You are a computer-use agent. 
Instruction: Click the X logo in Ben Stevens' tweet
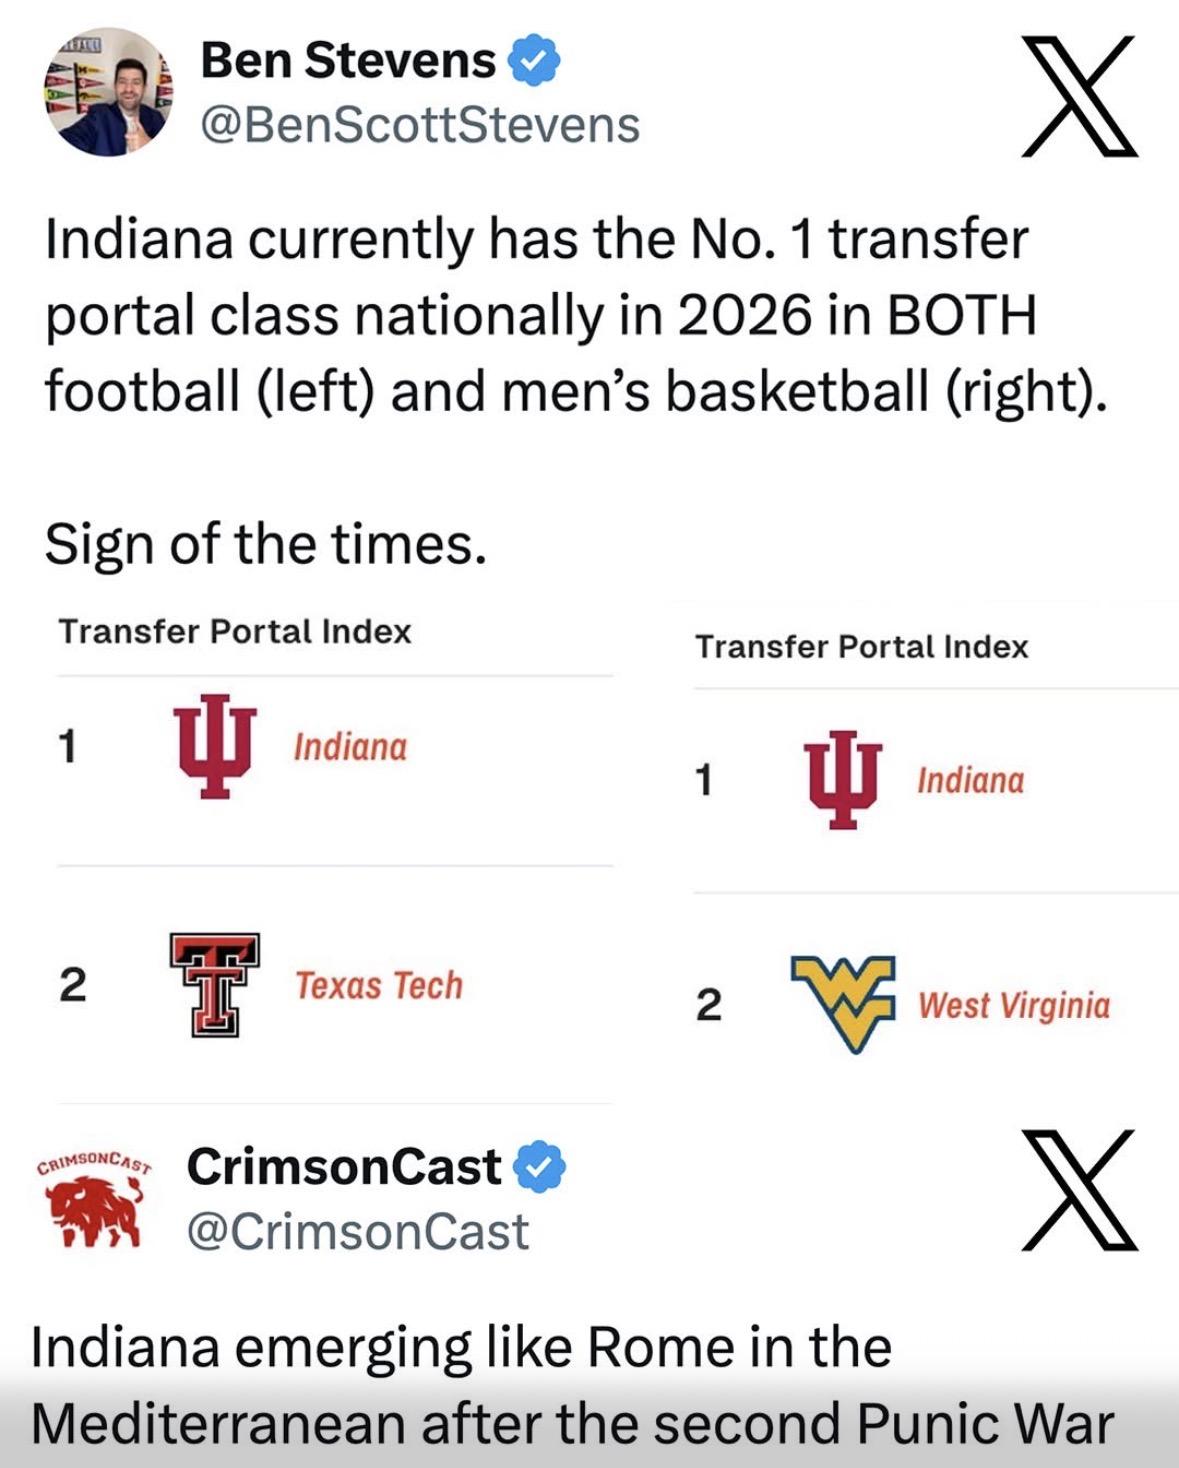(x=1079, y=97)
